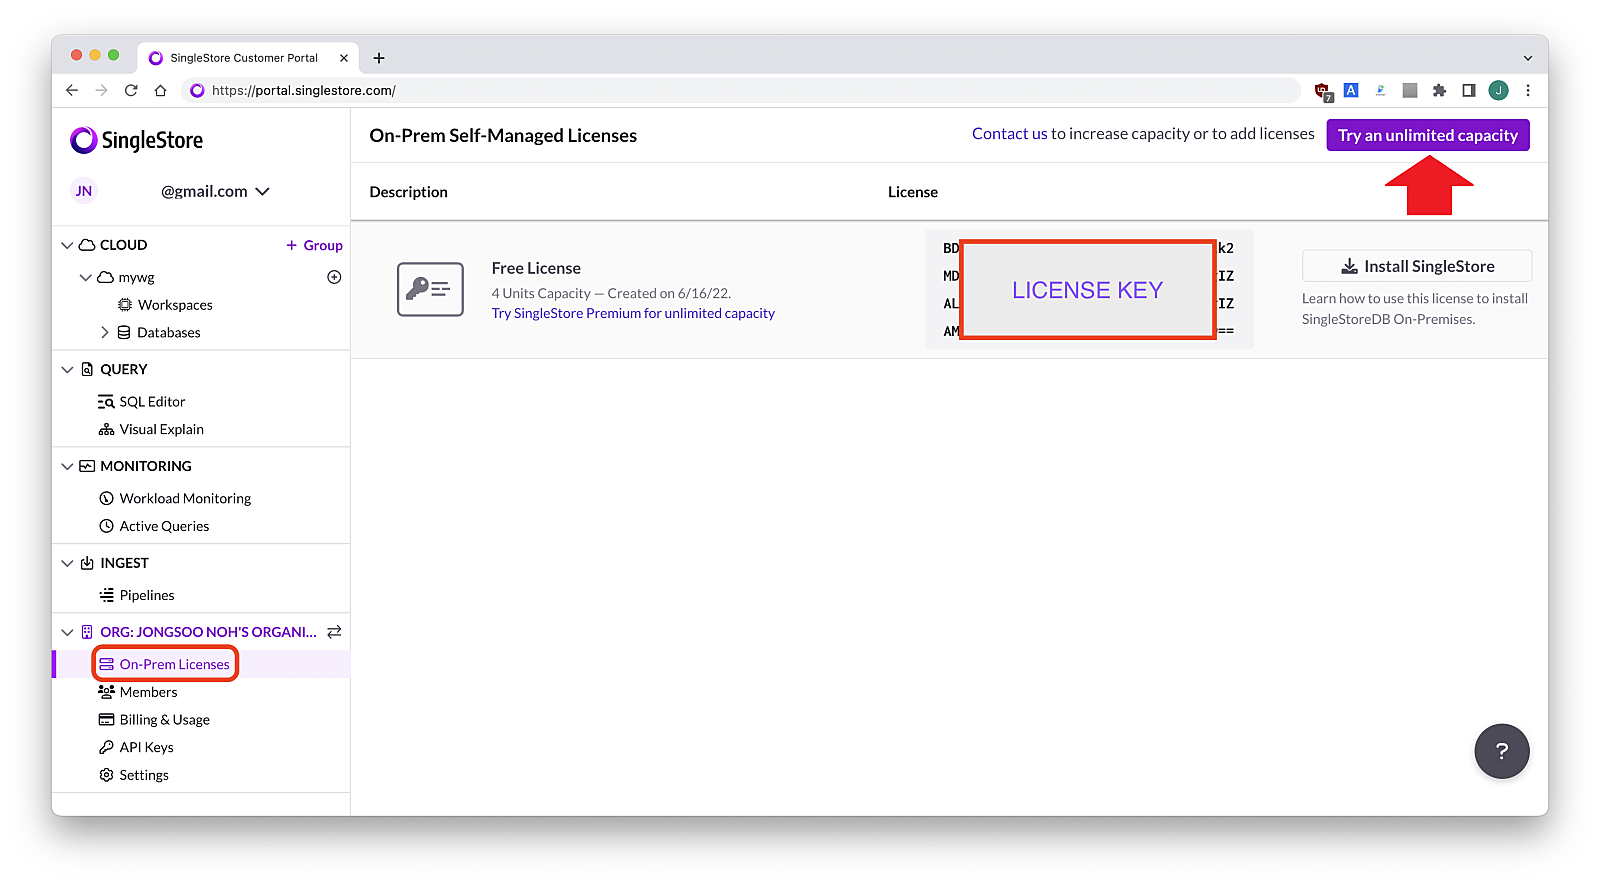Image resolution: width=1600 pixels, height=884 pixels.
Task: Open the help question mark button
Action: coord(1501,751)
